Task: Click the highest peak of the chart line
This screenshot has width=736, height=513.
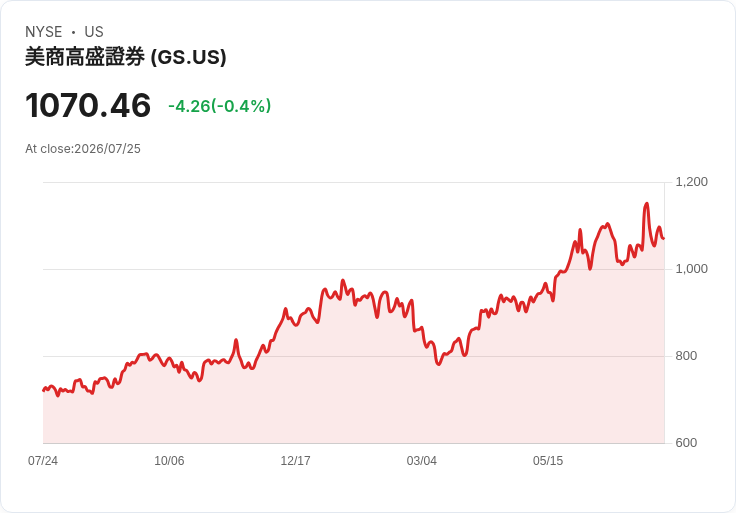Action: [x=646, y=204]
